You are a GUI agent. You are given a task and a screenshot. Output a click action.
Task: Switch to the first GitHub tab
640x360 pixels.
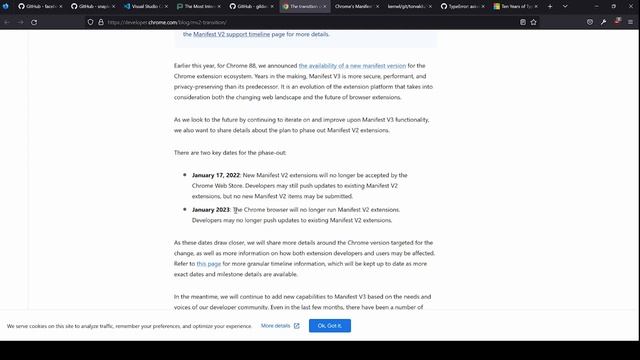coord(40,6)
